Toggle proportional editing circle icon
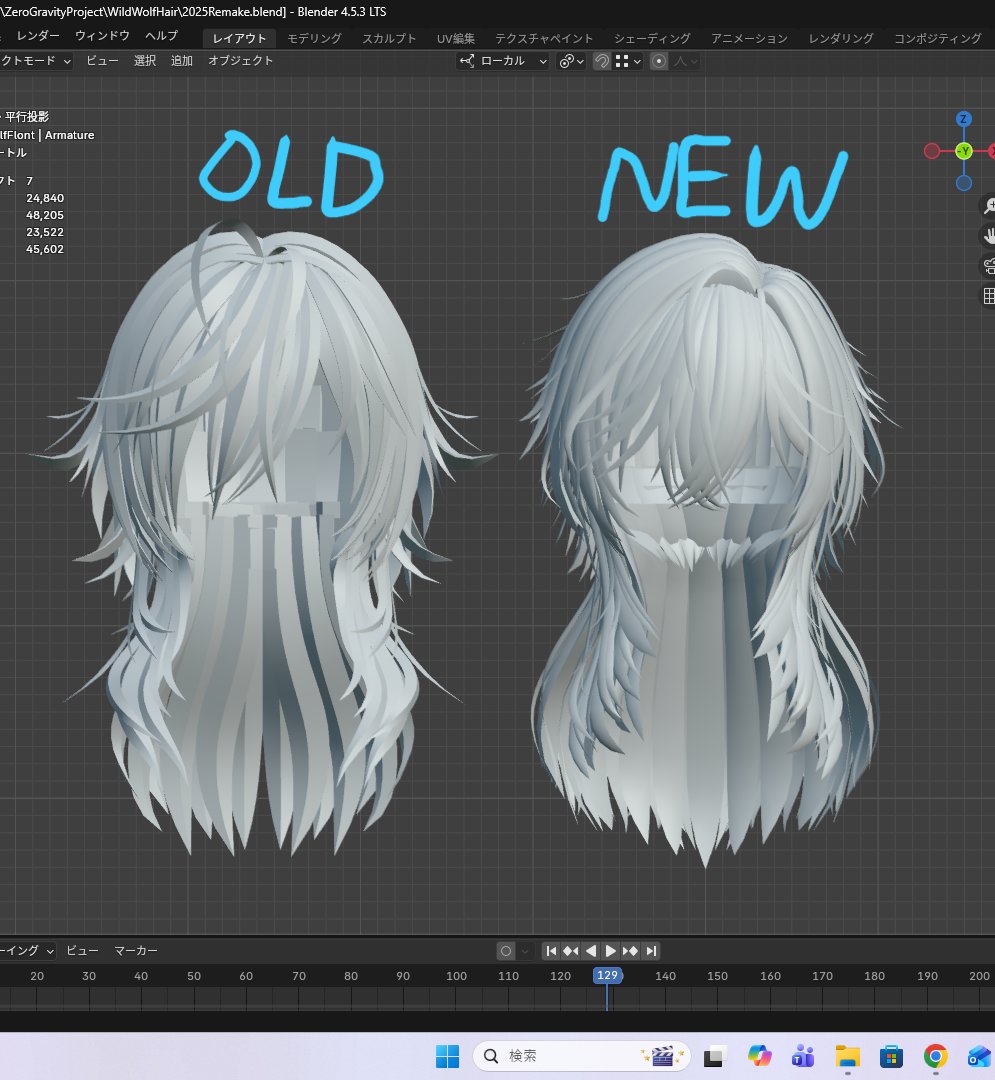This screenshot has height=1080, width=995. point(659,61)
